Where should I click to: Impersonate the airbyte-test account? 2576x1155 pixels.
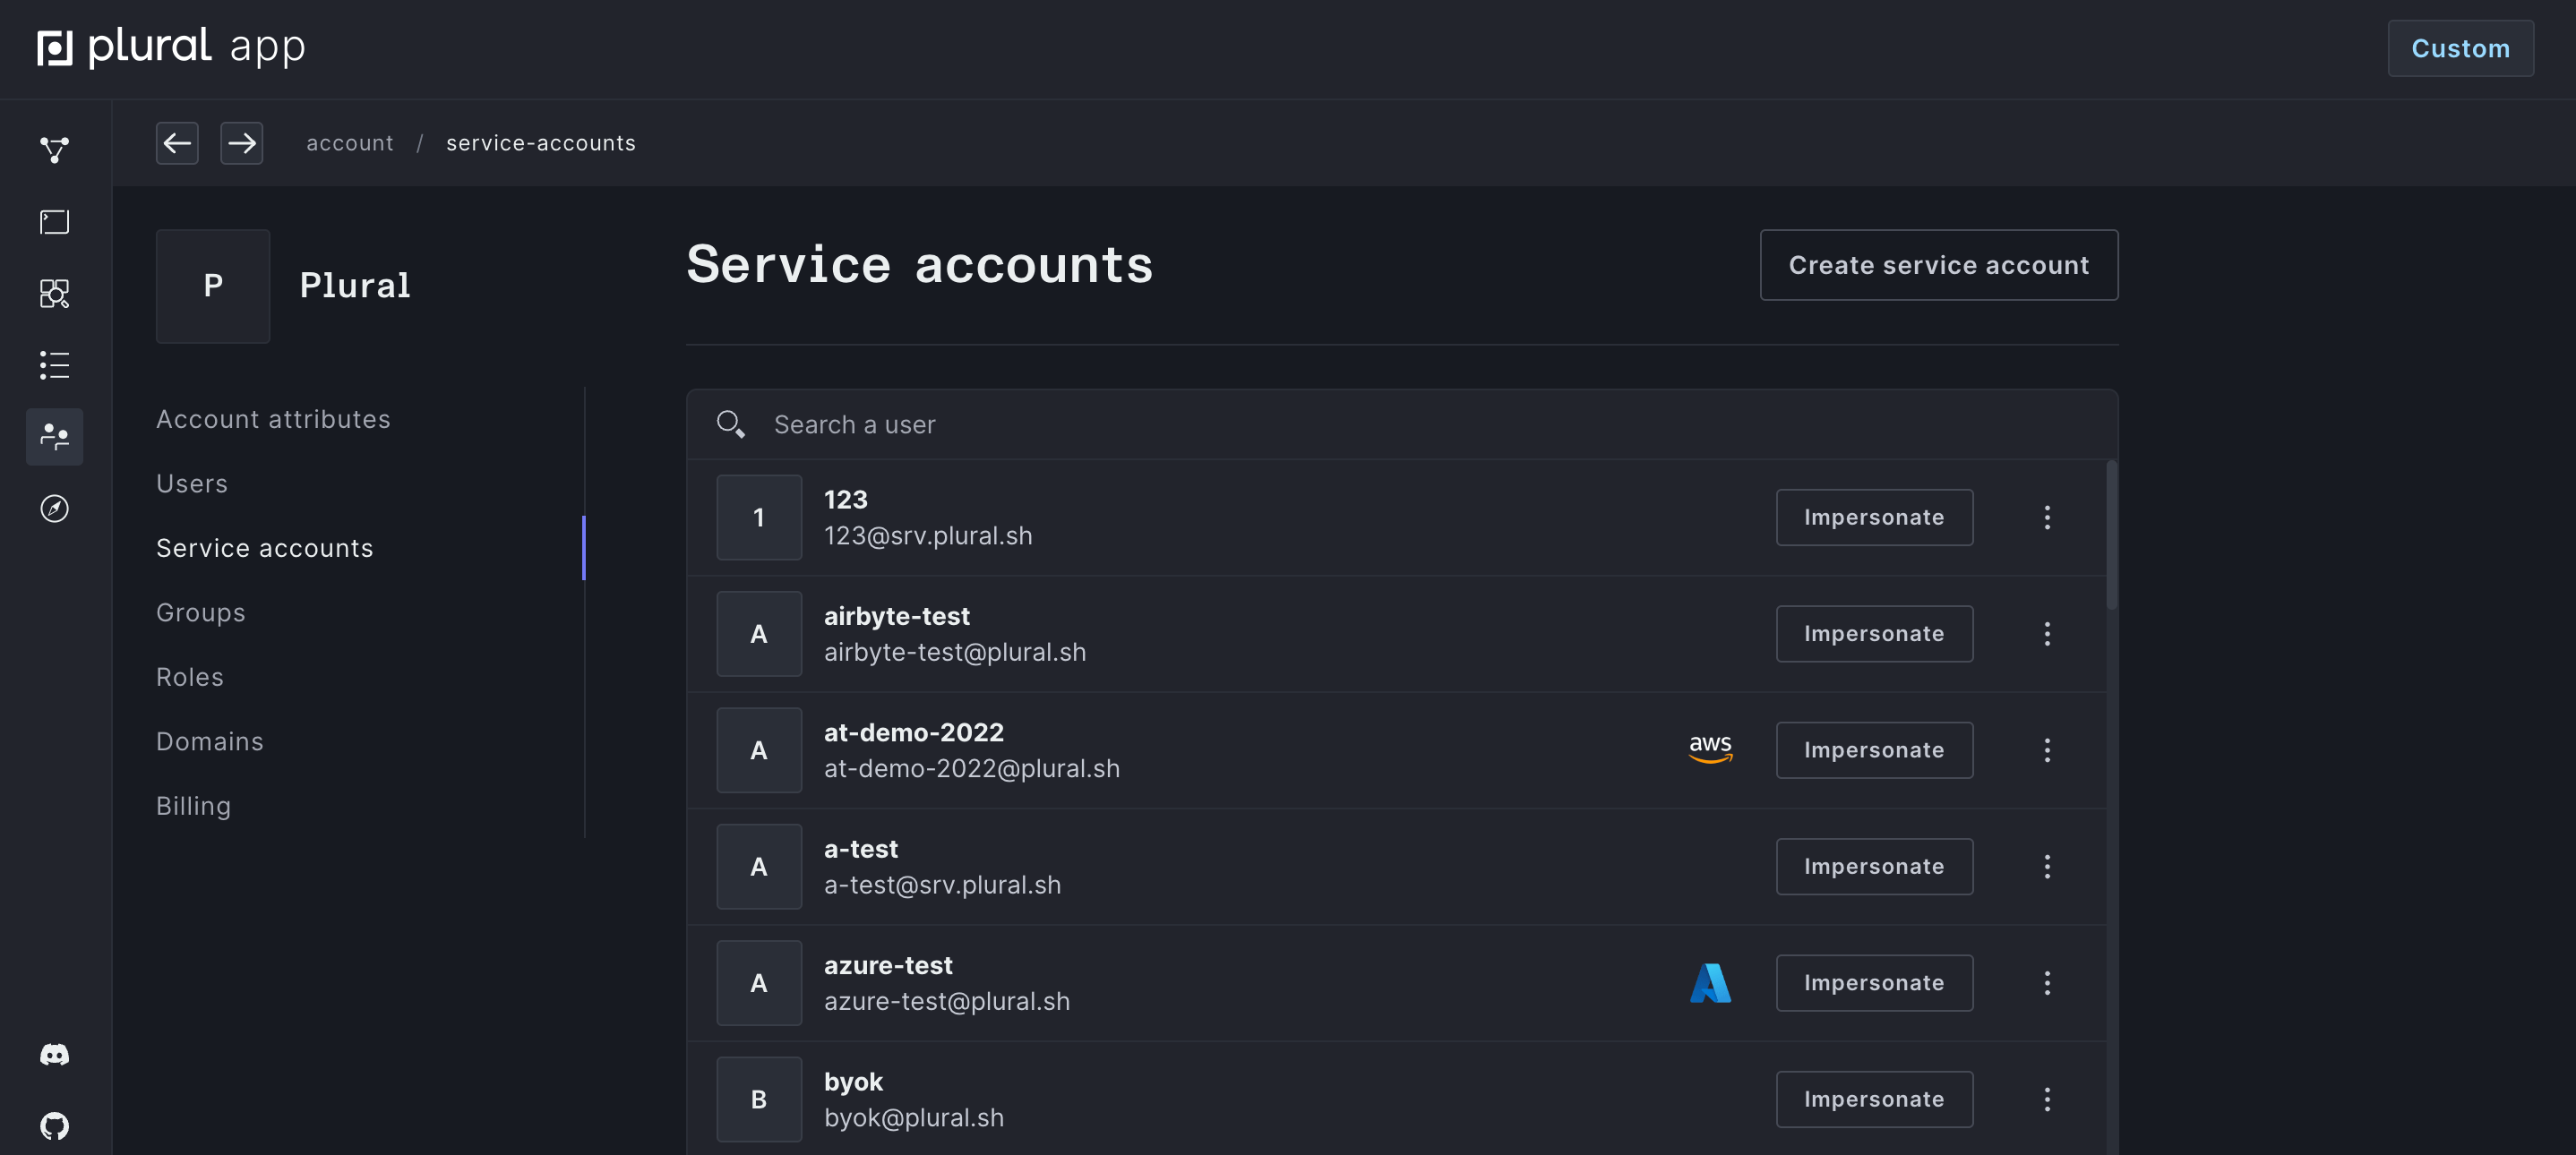coord(1873,634)
